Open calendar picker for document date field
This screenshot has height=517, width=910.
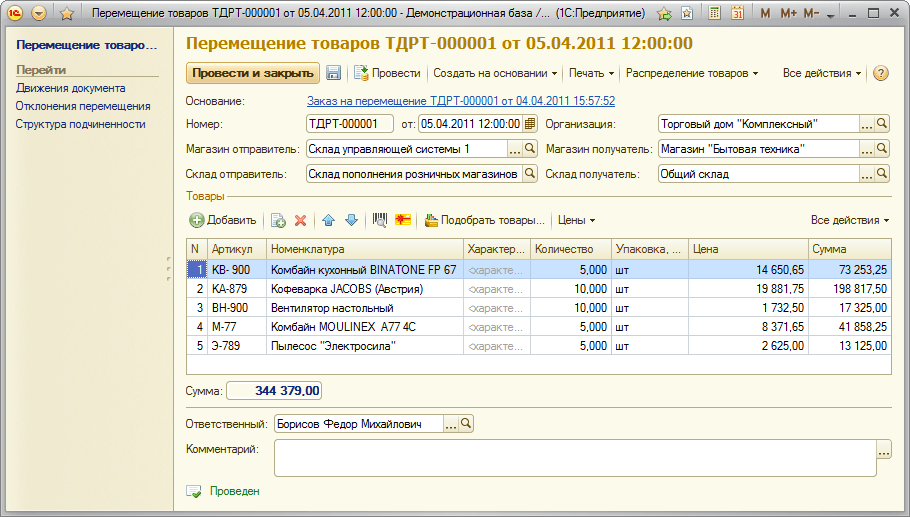click(530, 124)
